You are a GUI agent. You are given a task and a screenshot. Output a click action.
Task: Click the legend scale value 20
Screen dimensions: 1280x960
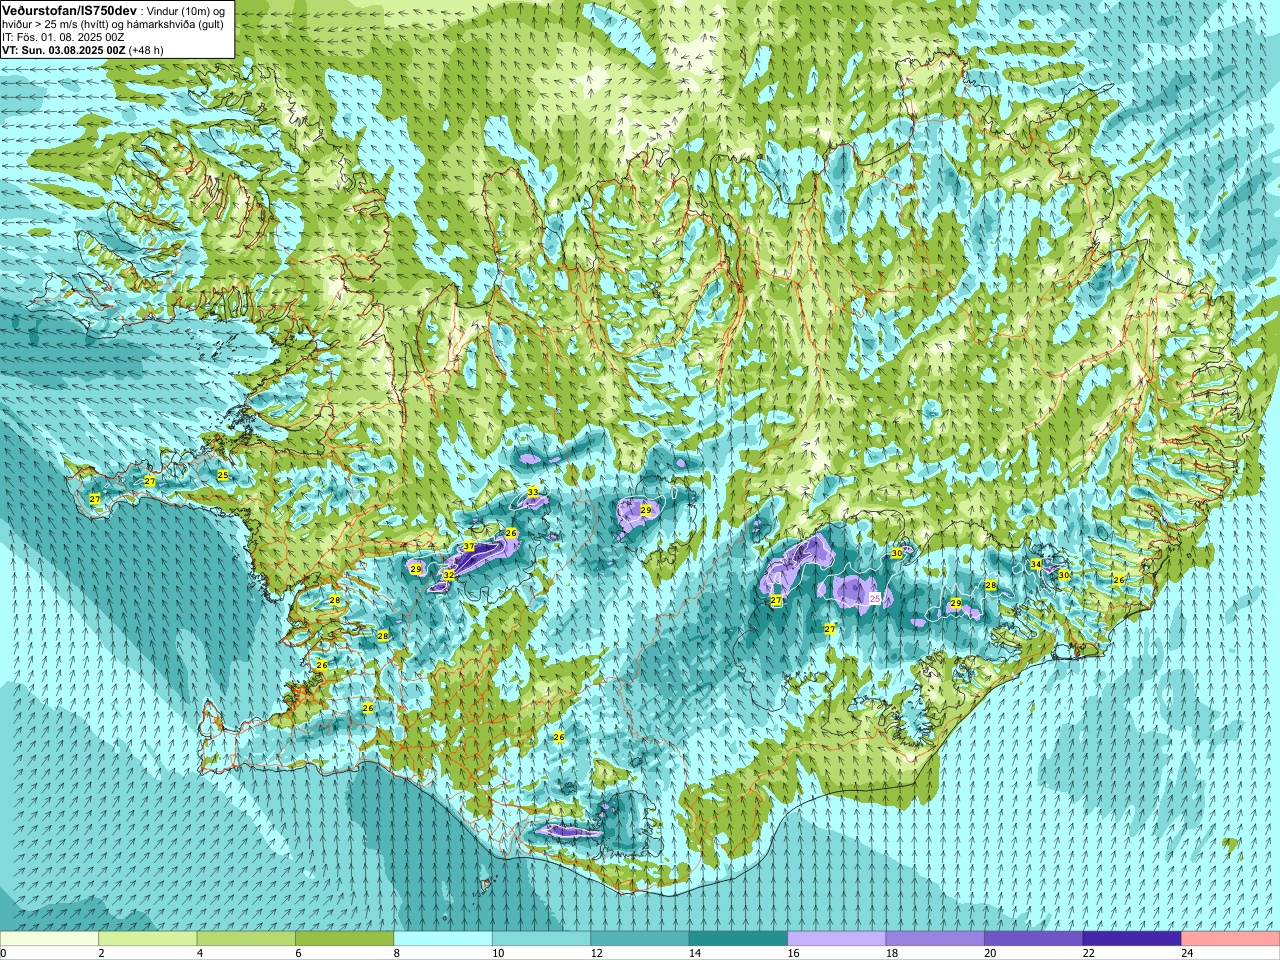pyautogui.click(x=990, y=953)
